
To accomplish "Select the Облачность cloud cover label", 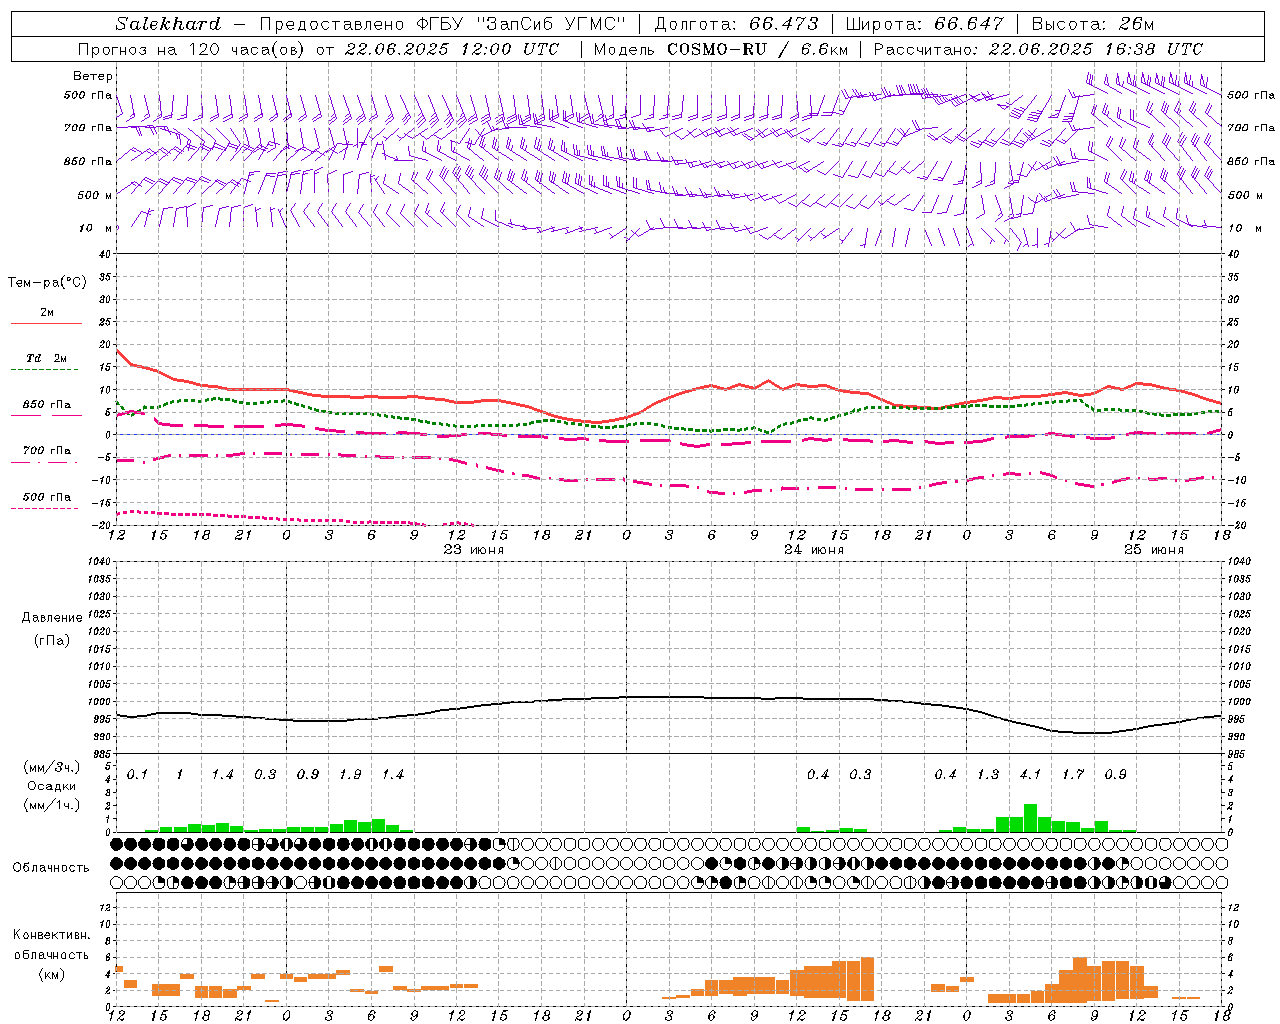I will [x=52, y=868].
